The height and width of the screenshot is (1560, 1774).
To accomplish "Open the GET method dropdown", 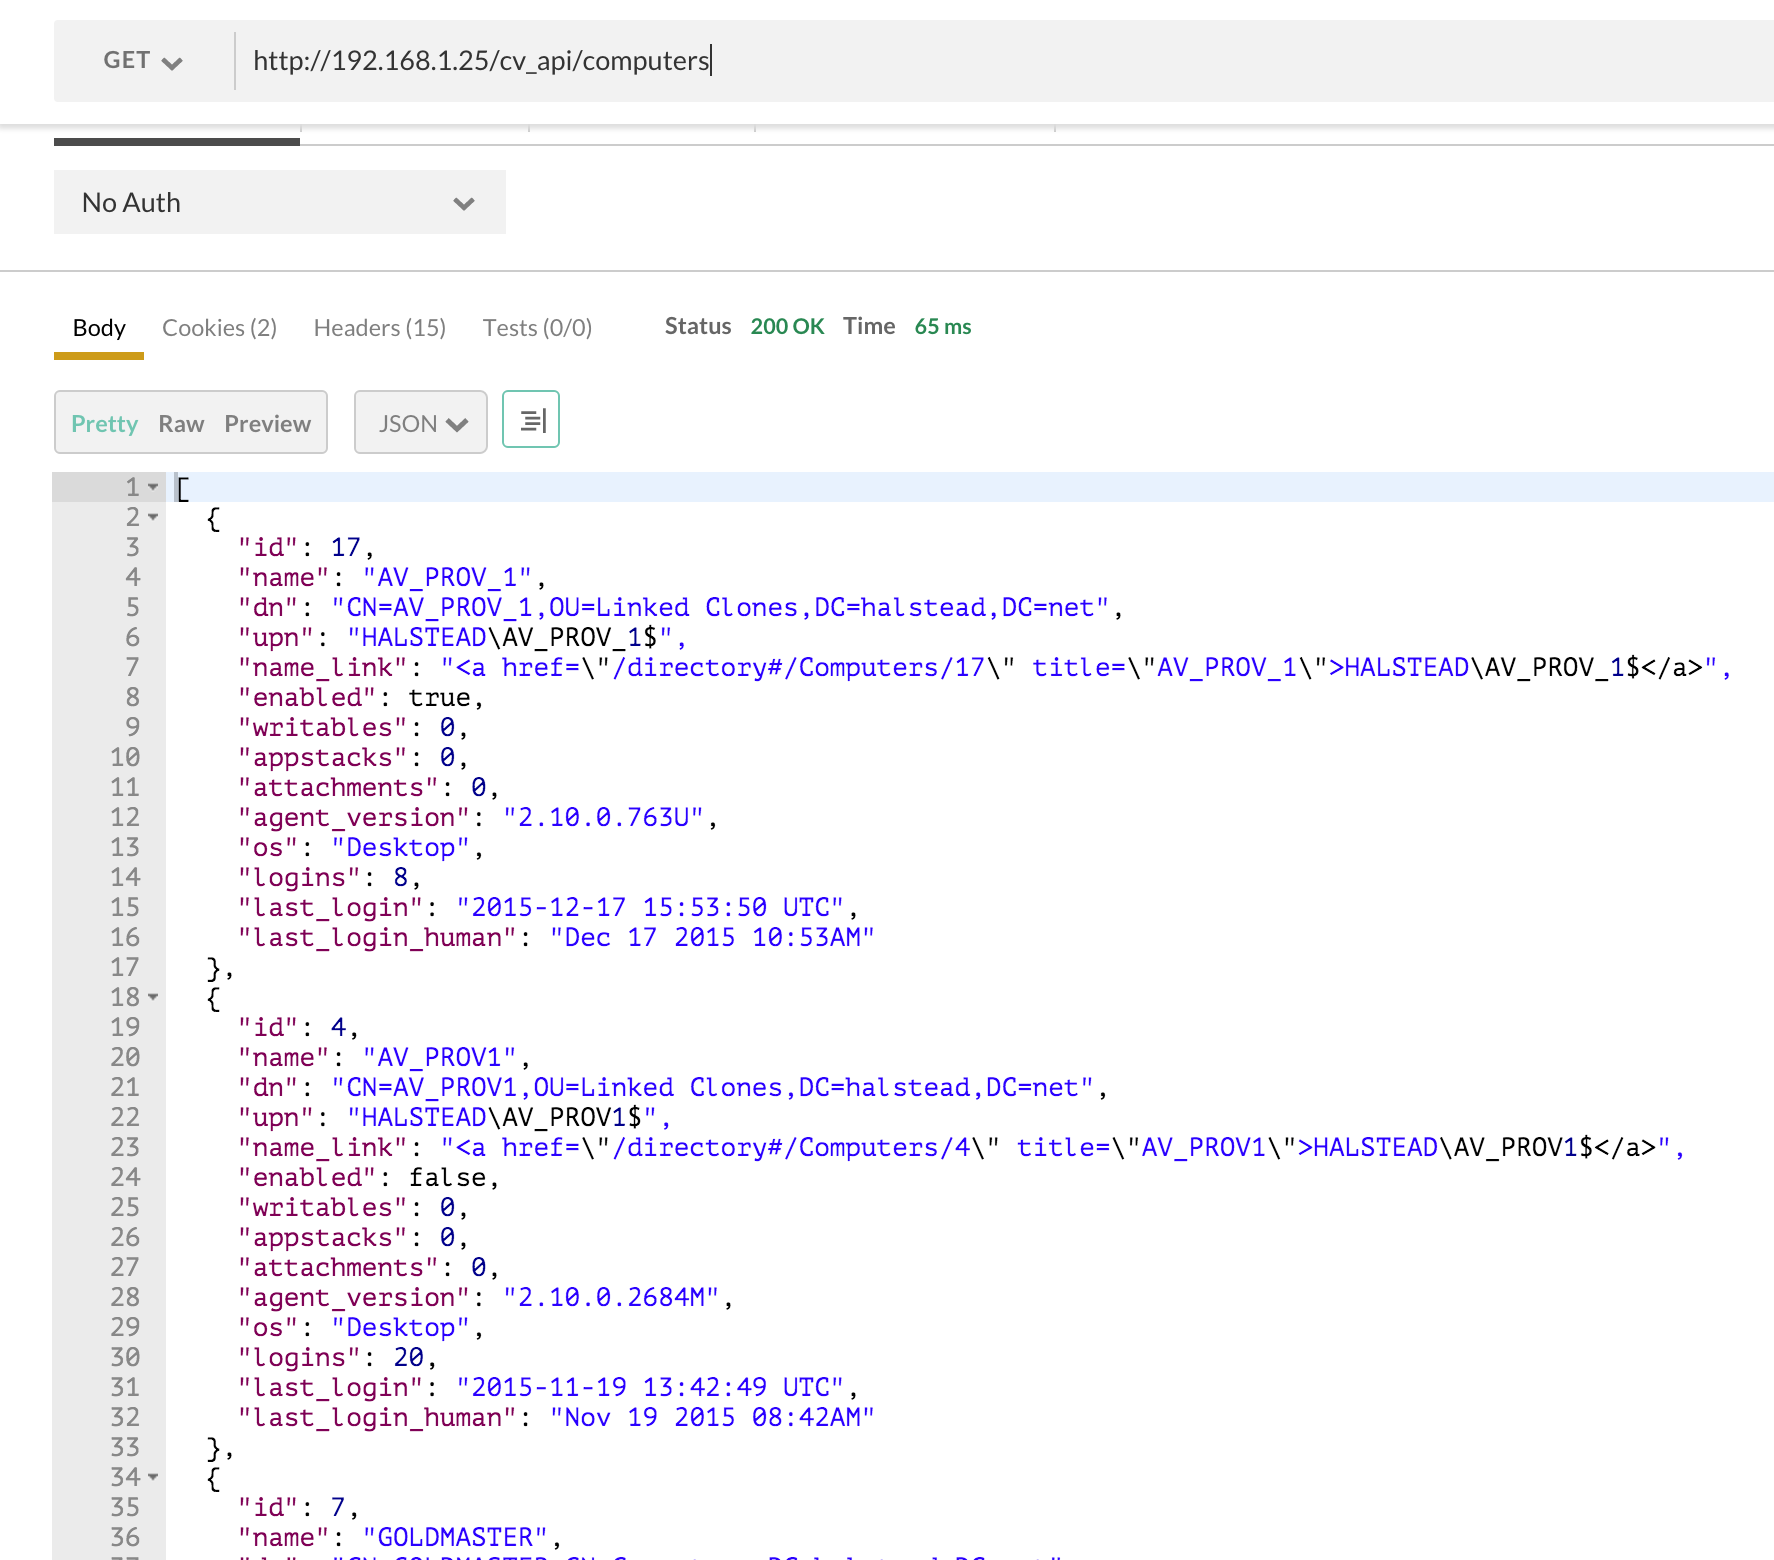I will tap(142, 61).
